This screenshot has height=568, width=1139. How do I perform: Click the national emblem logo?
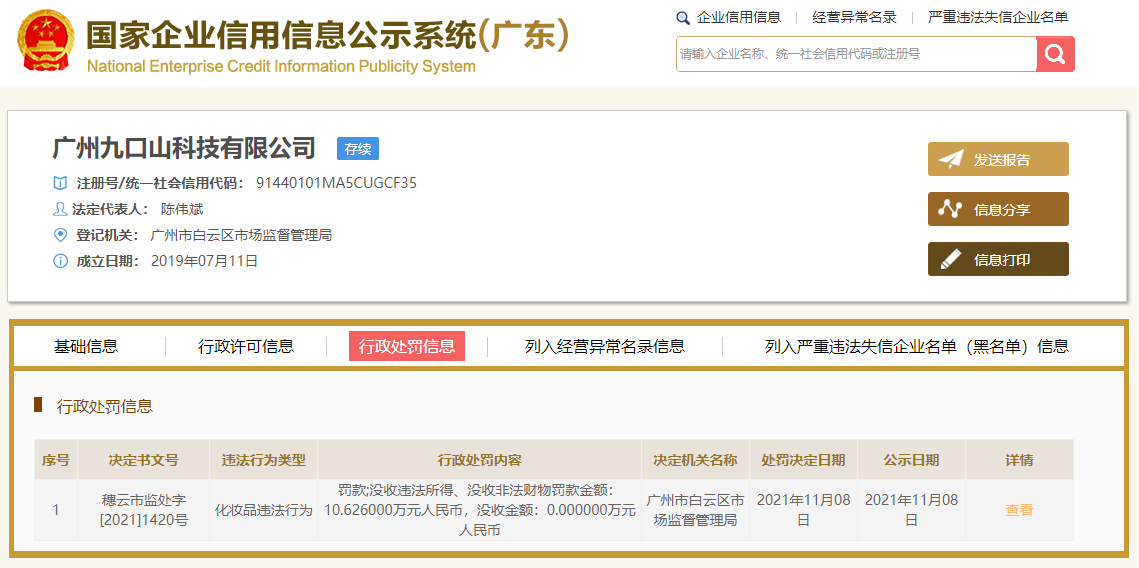45,40
